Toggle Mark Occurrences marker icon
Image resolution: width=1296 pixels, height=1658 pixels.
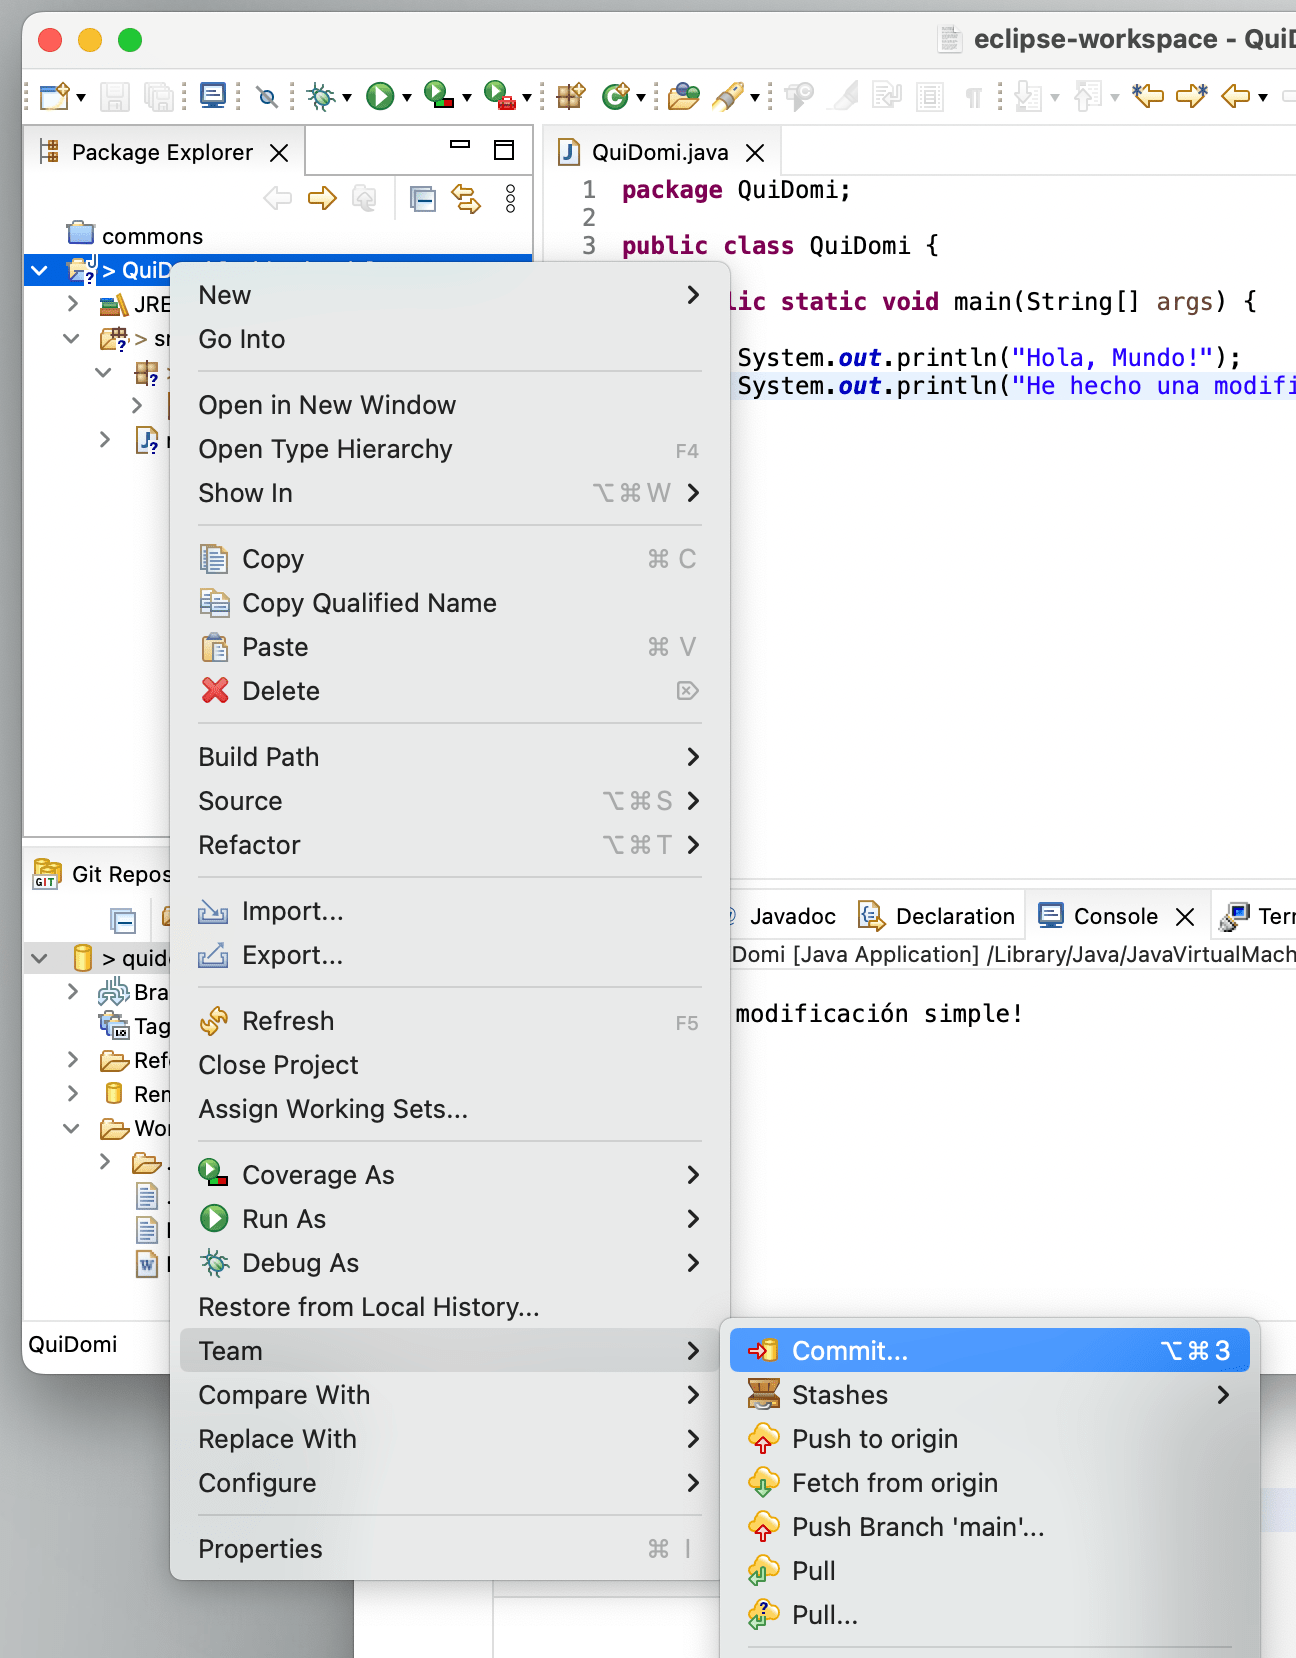click(x=845, y=96)
